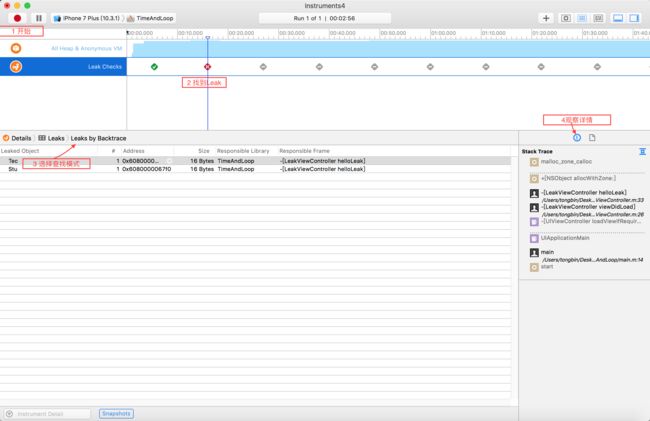The image size is (650, 421).
Task: Click the gray leak check marker near 00:30
Action: (319, 67)
